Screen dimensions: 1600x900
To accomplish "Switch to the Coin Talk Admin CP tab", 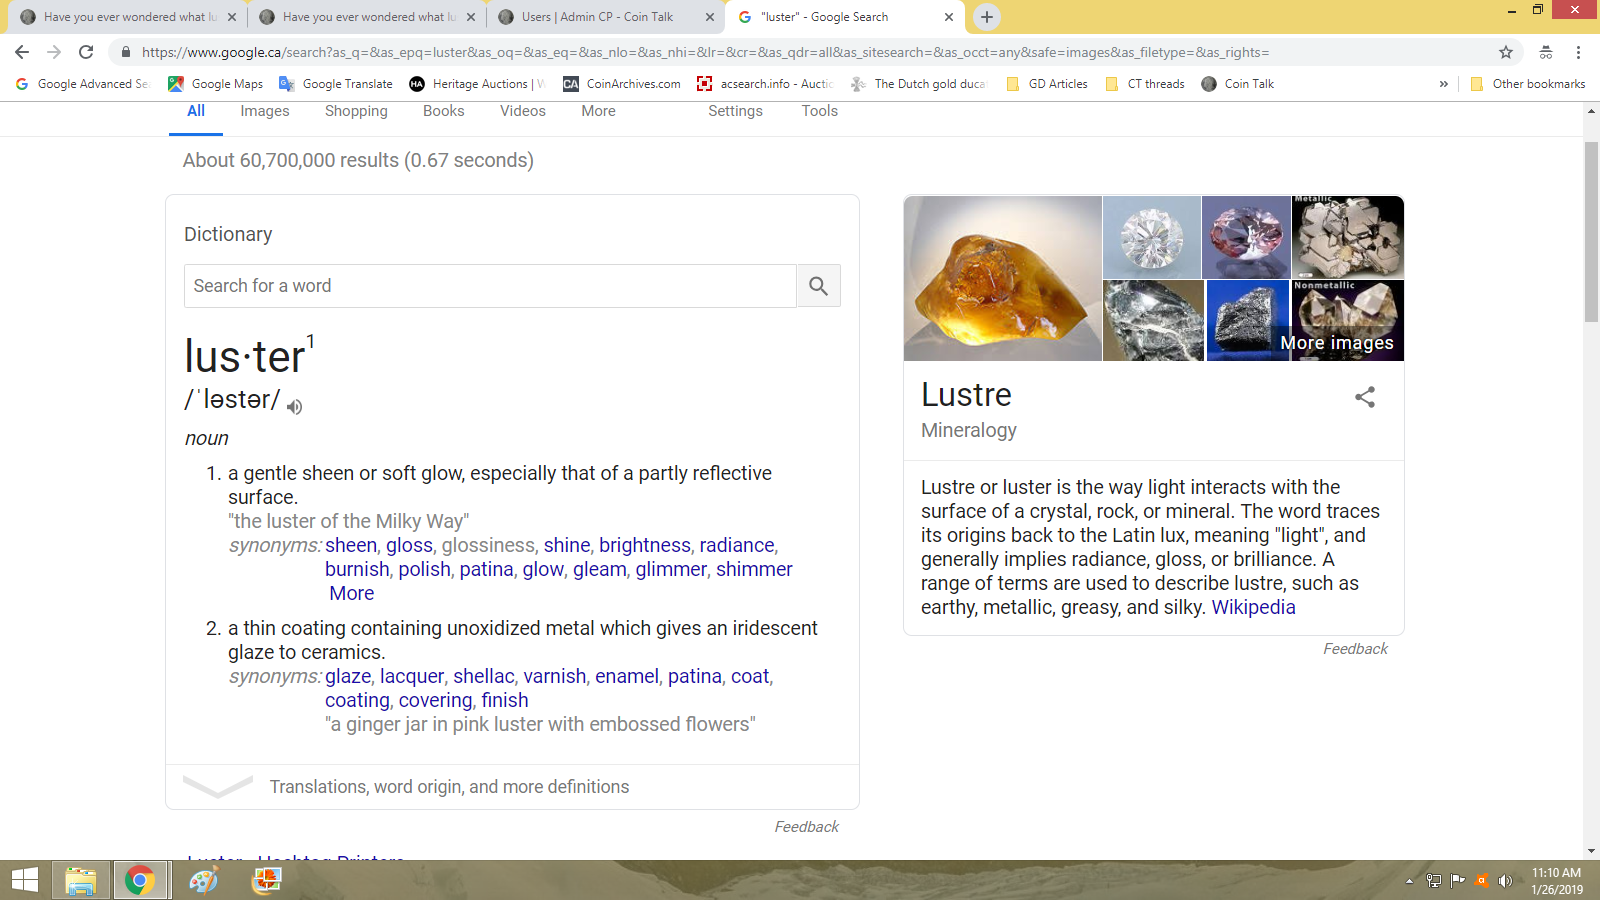I will (597, 17).
